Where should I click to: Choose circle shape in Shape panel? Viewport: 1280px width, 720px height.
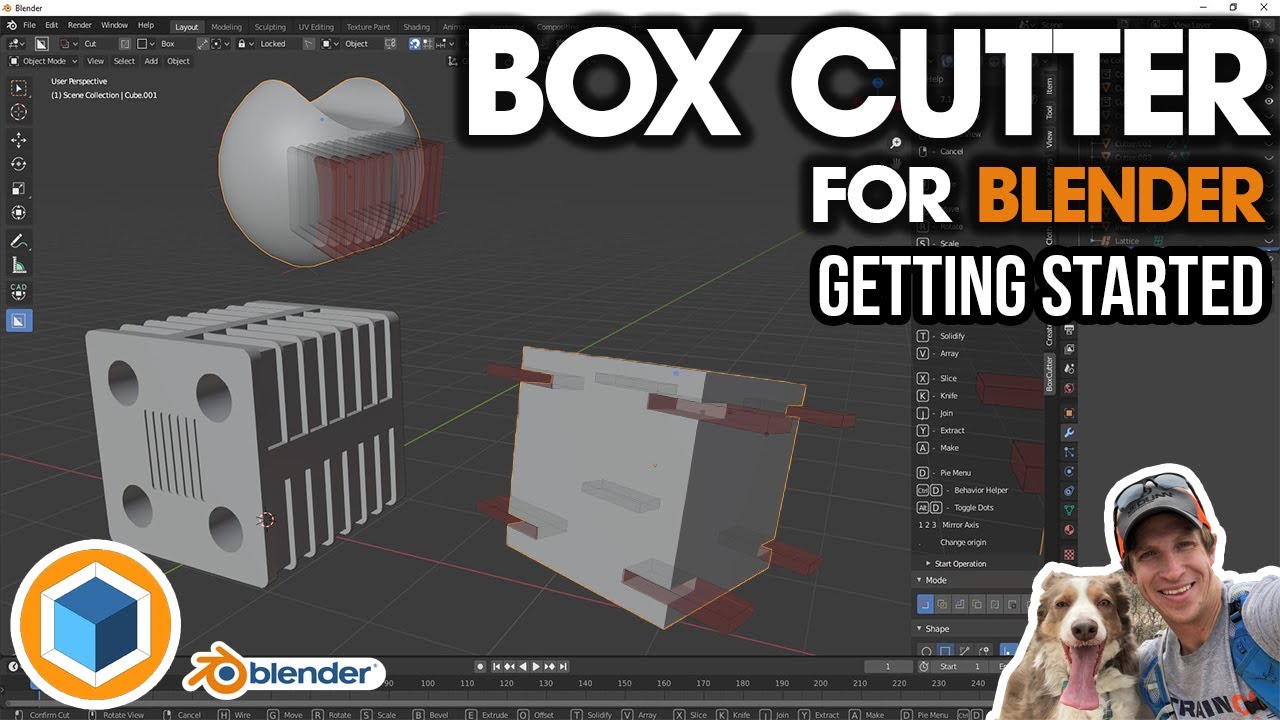927,652
